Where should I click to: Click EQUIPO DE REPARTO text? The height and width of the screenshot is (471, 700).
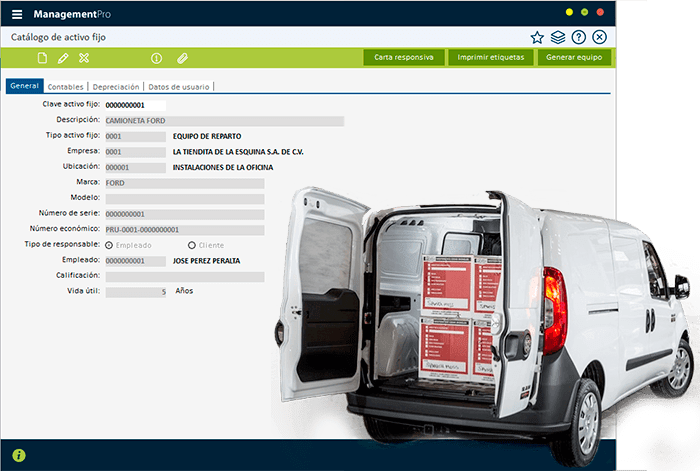[x=207, y=136]
